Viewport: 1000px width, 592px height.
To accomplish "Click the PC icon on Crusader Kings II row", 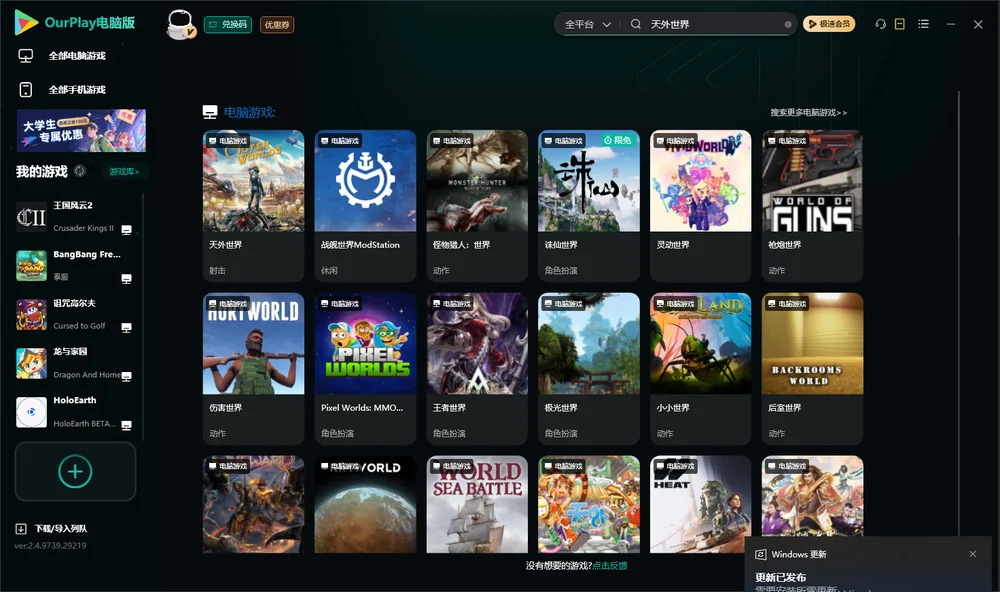I will 126,230.
